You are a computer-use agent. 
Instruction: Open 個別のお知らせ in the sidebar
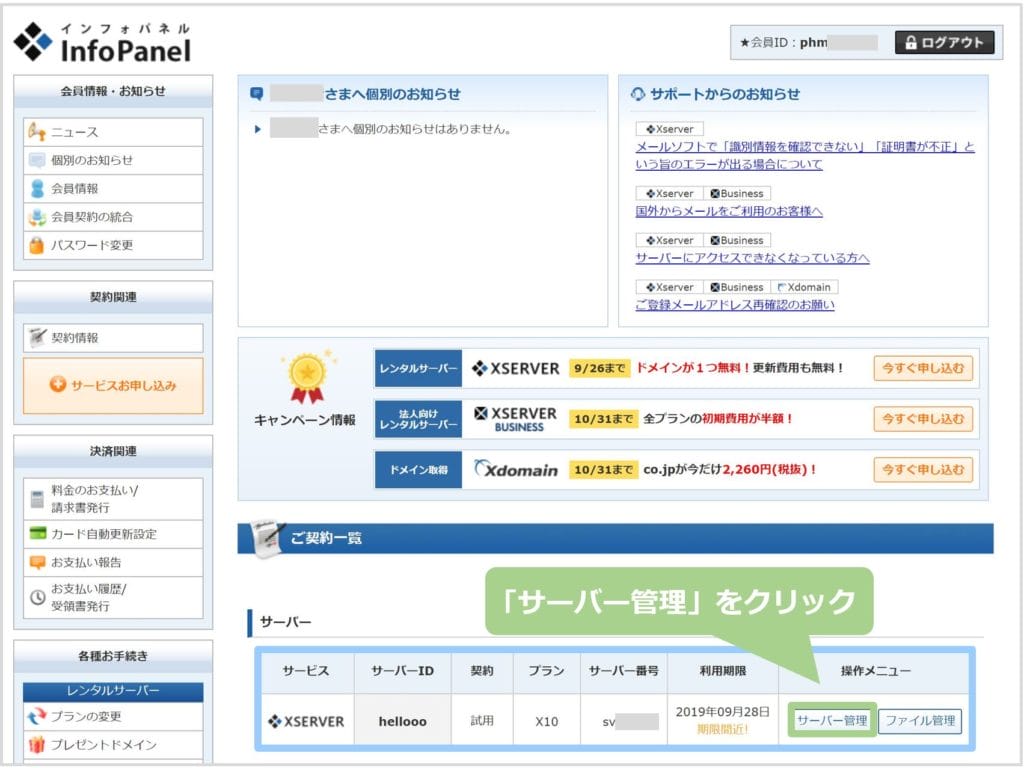pyautogui.click(x=113, y=160)
